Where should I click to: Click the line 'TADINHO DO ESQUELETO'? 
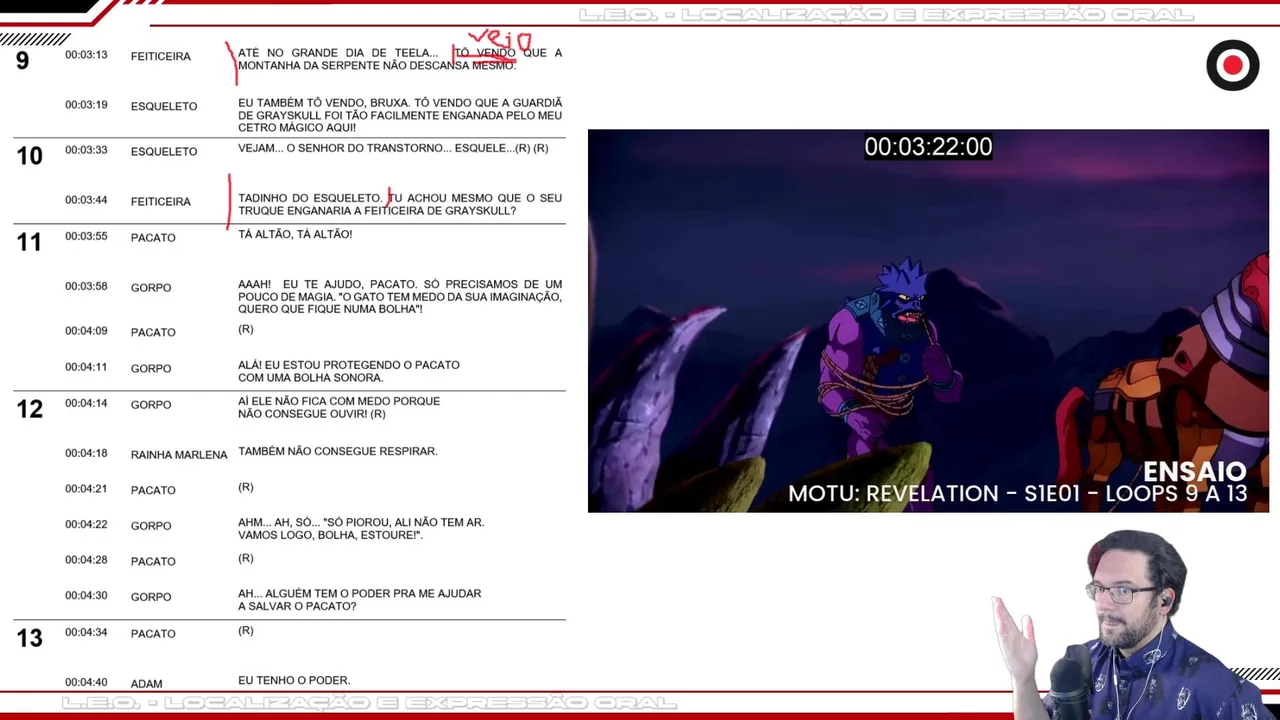point(400,204)
